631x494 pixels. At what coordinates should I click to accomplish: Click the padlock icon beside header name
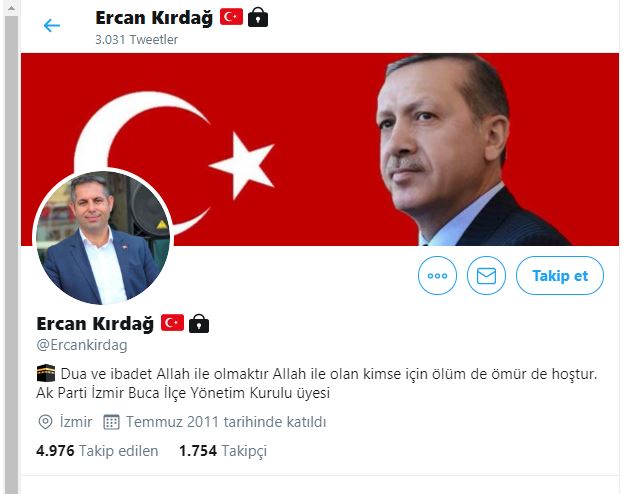click(x=258, y=18)
